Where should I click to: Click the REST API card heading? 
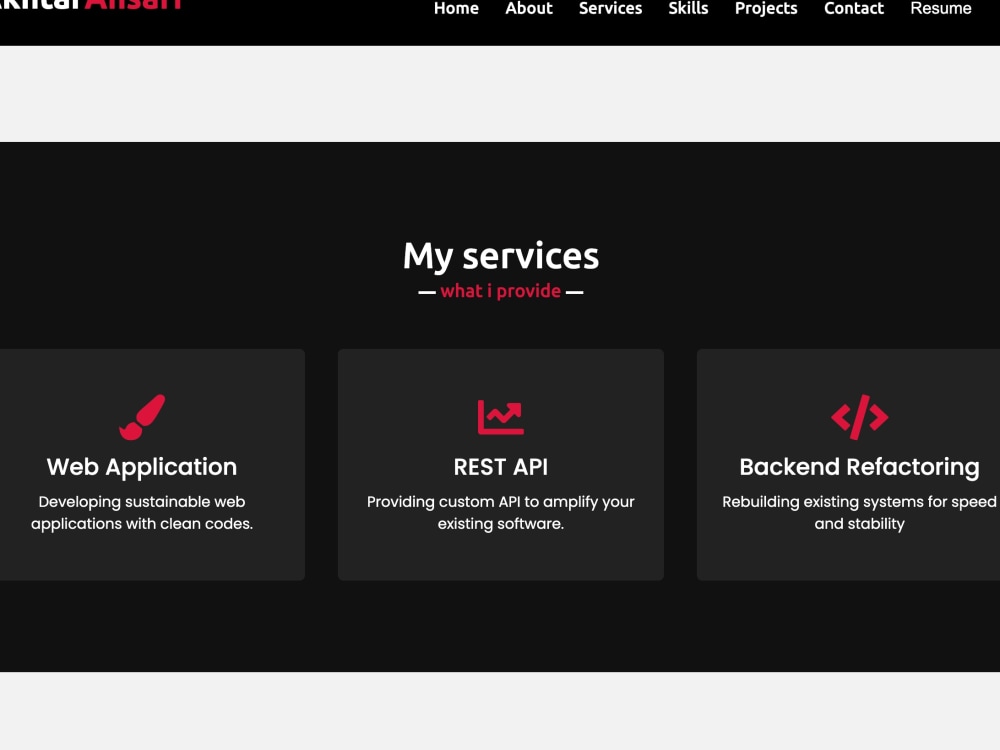pyautogui.click(x=501, y=467)
